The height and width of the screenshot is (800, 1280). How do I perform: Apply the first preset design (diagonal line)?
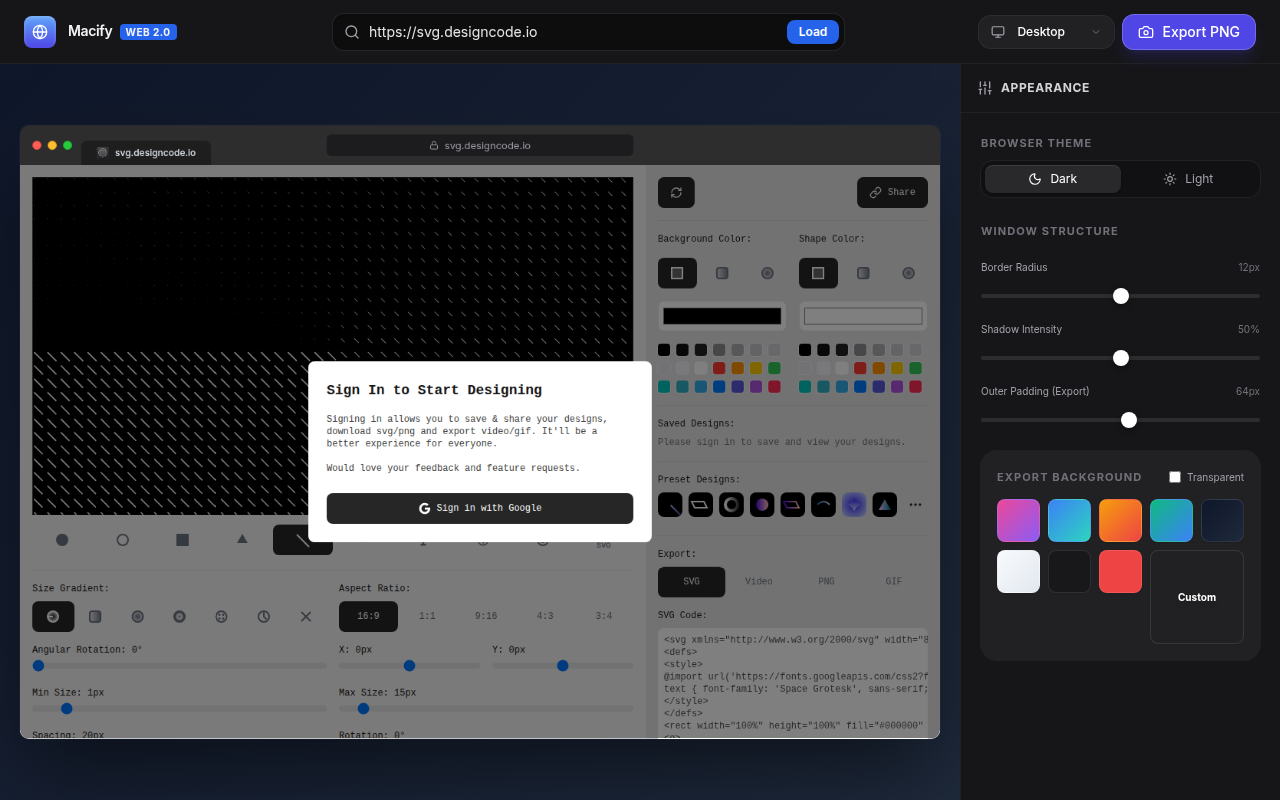click(x=670, y=505)
